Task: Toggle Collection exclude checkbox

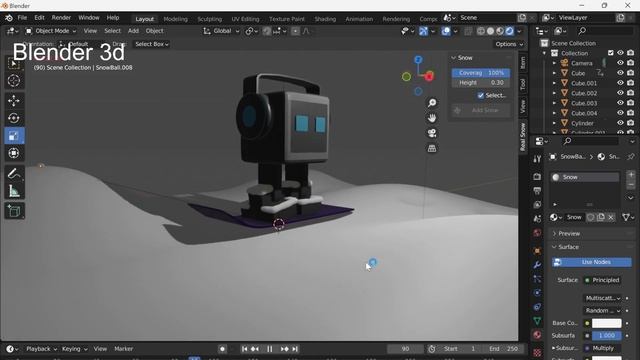Action: click(x=611, y=53)
